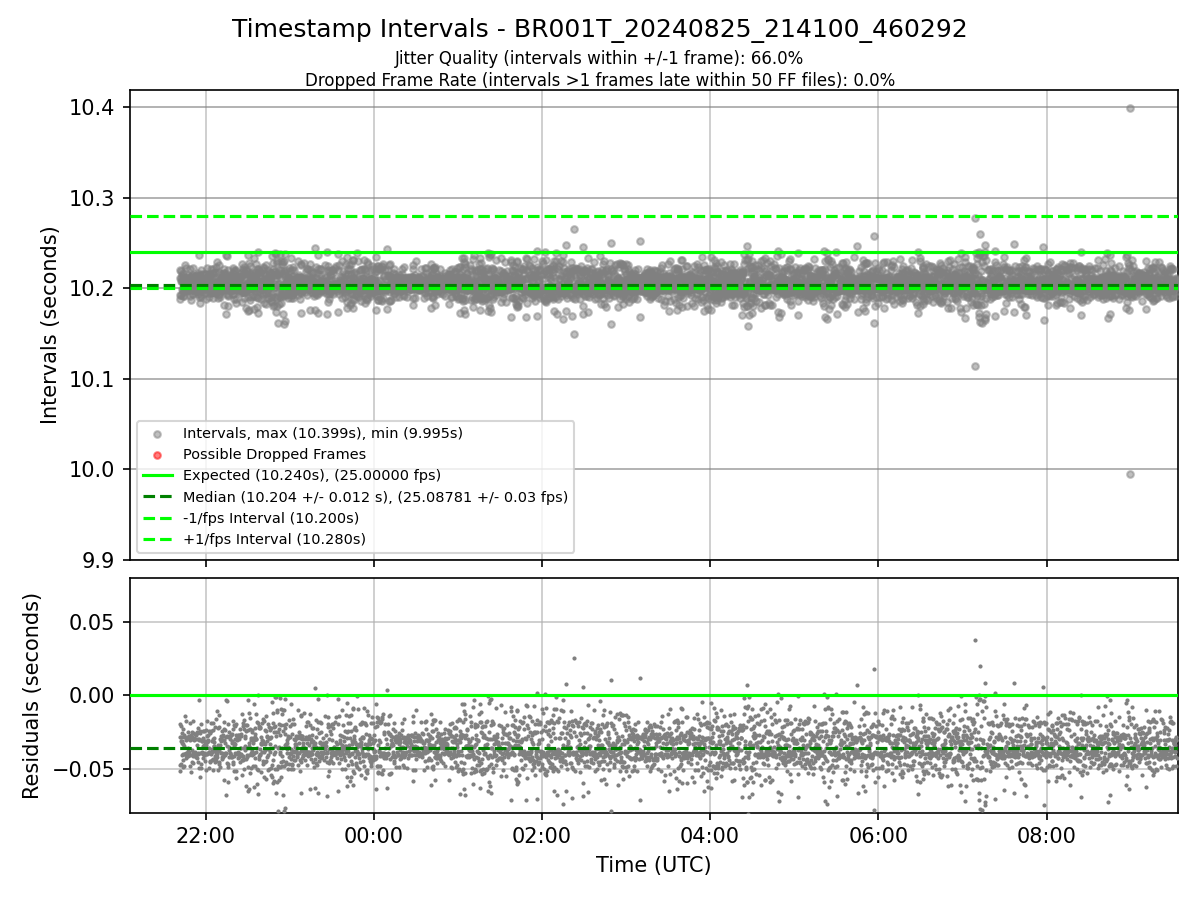This screenshot has height=900, width=1200.
Task: Click the 06:00 time tick label
Action: coord(878,834)
